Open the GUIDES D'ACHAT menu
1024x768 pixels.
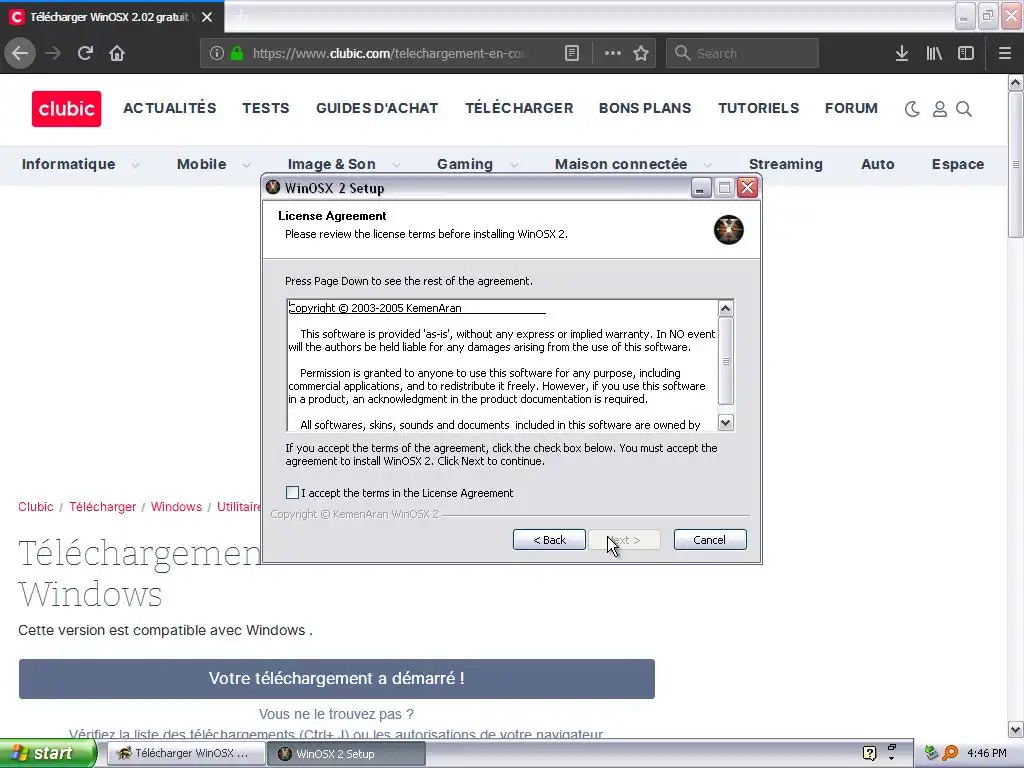pyautogui.click(x=377, y=108)
